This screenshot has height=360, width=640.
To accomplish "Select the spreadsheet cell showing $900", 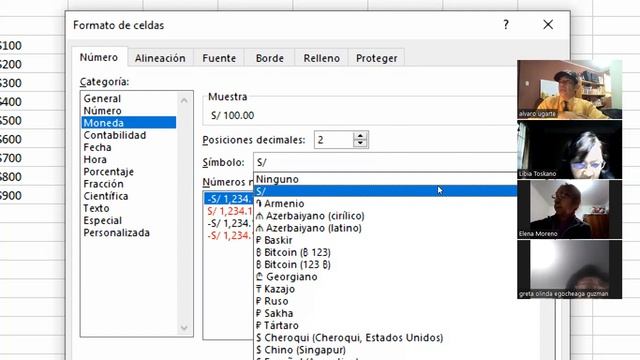I will 32,196.
